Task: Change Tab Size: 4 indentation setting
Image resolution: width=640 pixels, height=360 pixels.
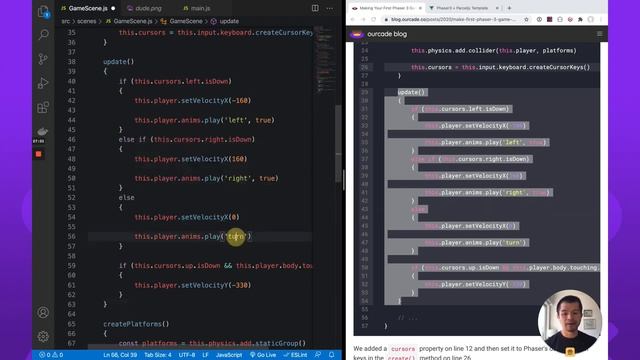Action: [x=158, y=355]
